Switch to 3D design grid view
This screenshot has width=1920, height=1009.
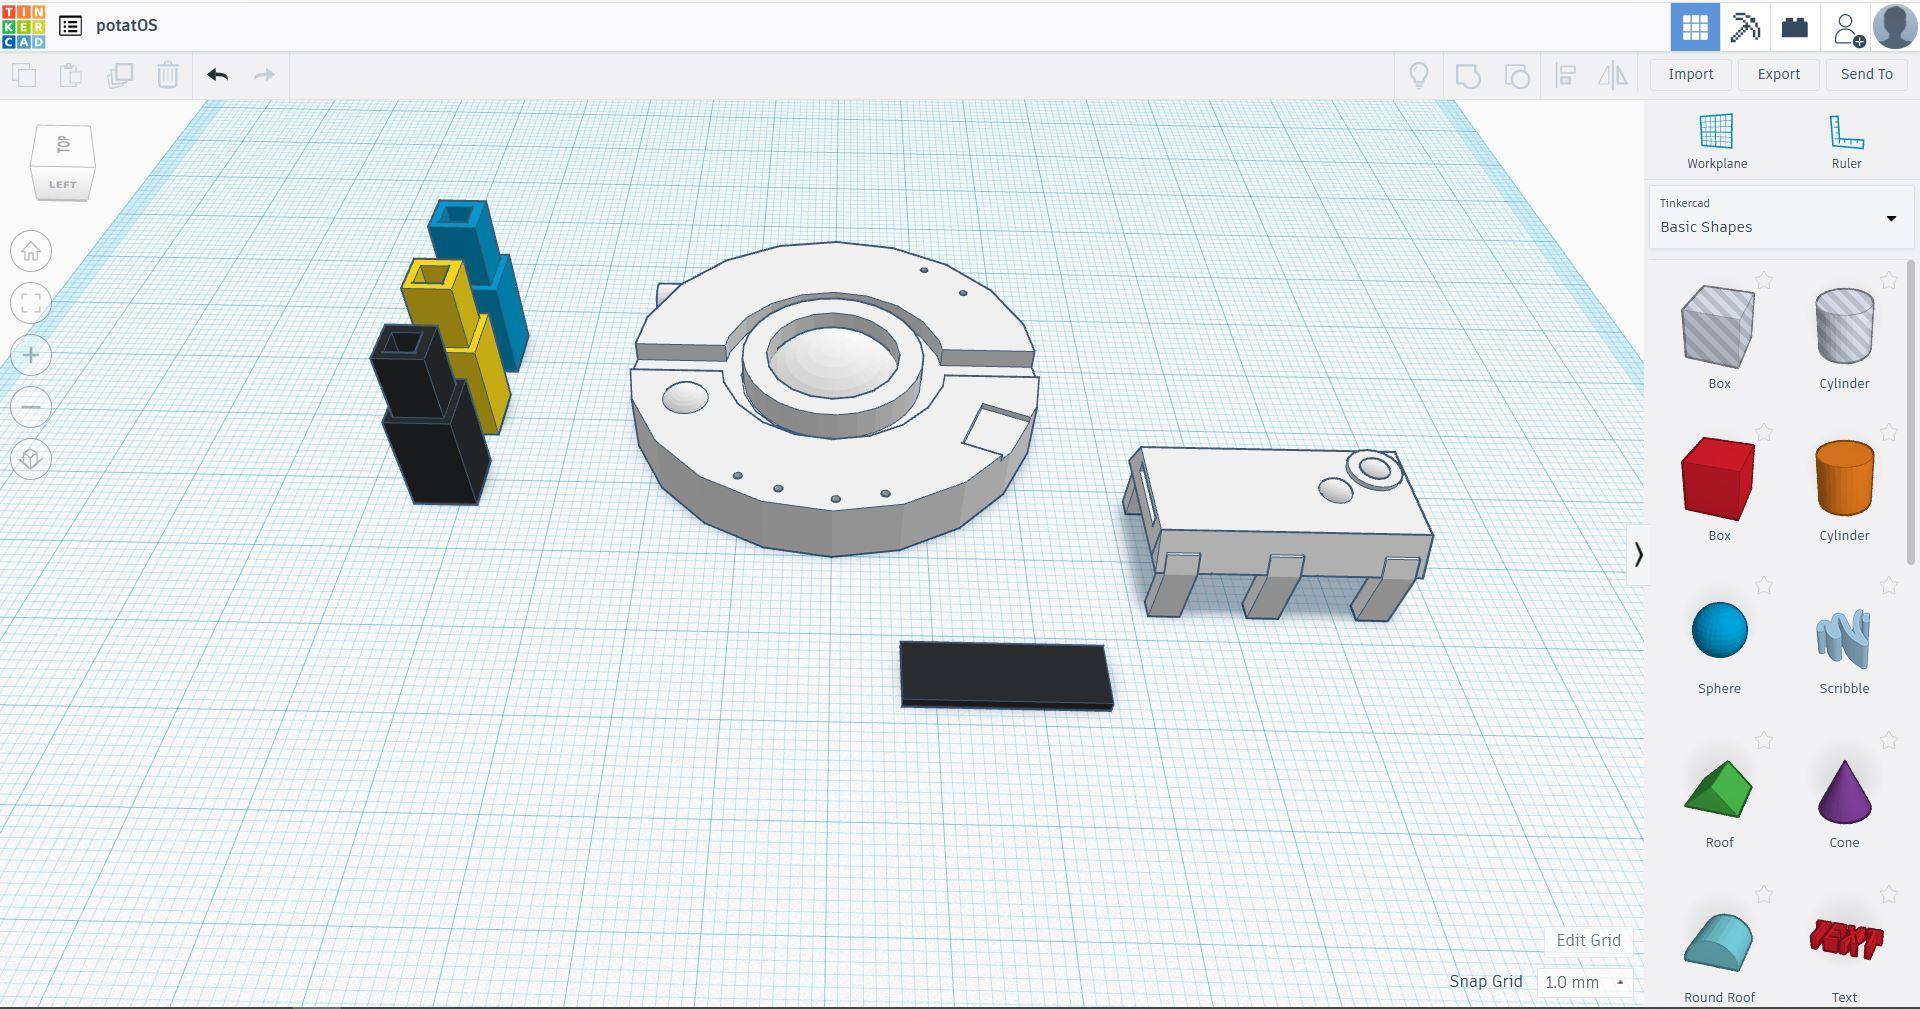(1695, 27)
